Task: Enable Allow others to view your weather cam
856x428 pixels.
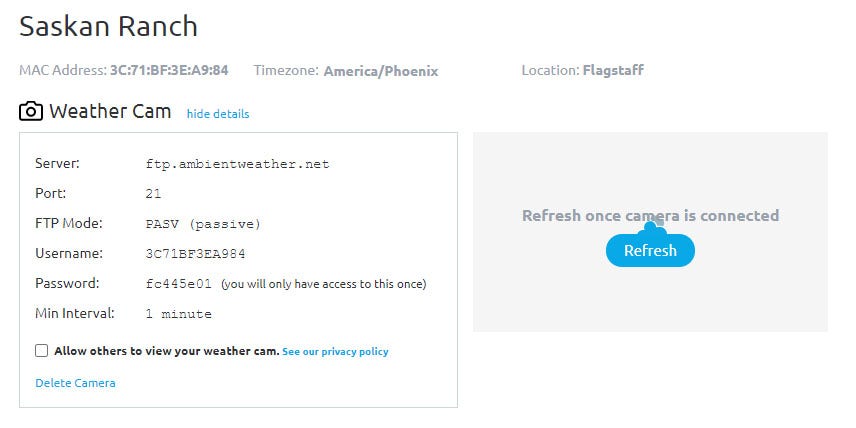Action: (41, 350)
